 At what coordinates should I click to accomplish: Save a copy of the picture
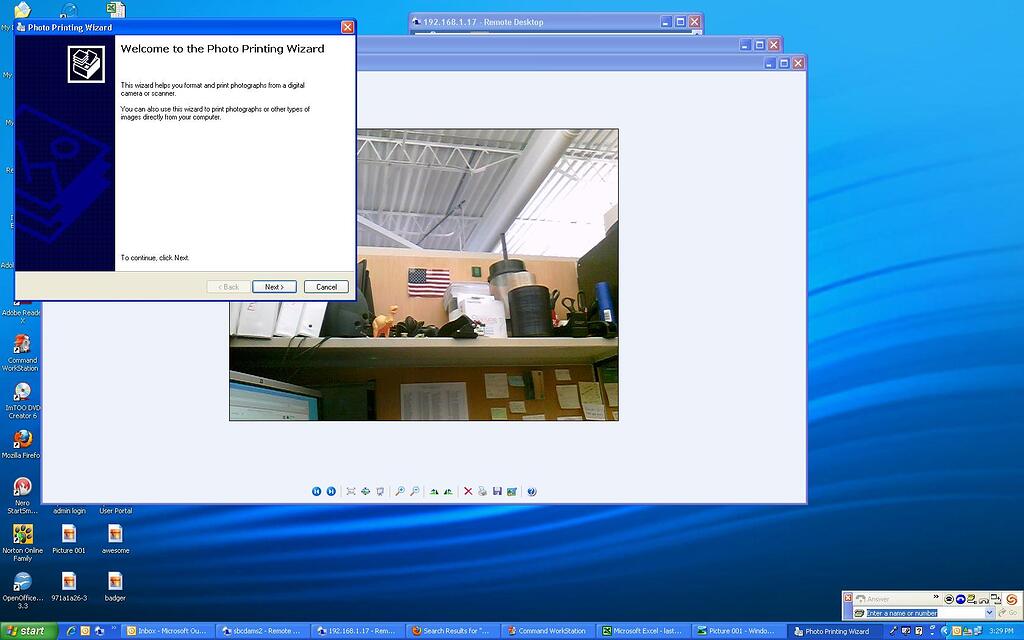[498, 491]
